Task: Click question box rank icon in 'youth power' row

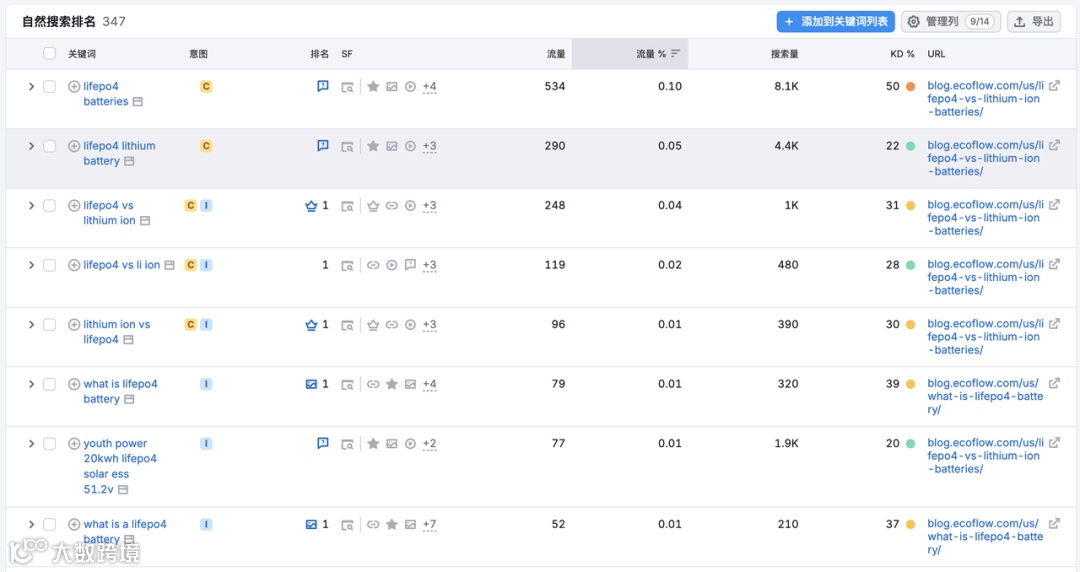Action: coord(323,443)
